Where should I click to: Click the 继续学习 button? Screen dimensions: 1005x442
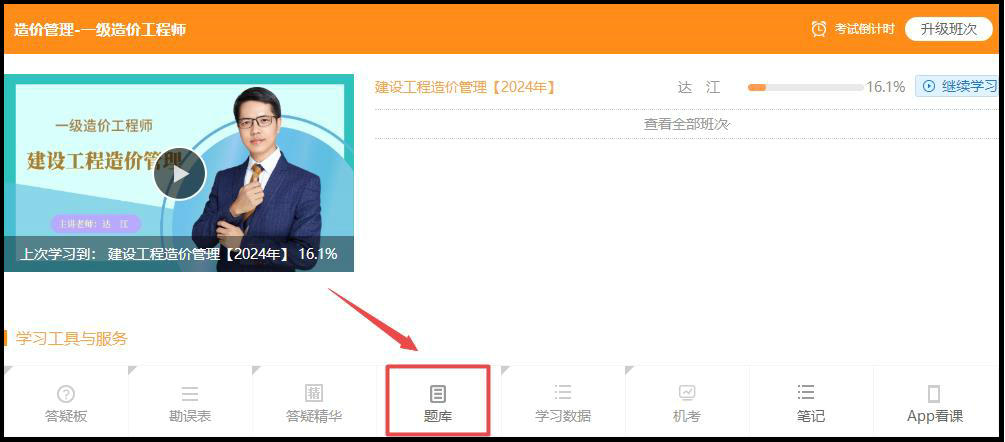pyautogui.click(x=958, y=87)
